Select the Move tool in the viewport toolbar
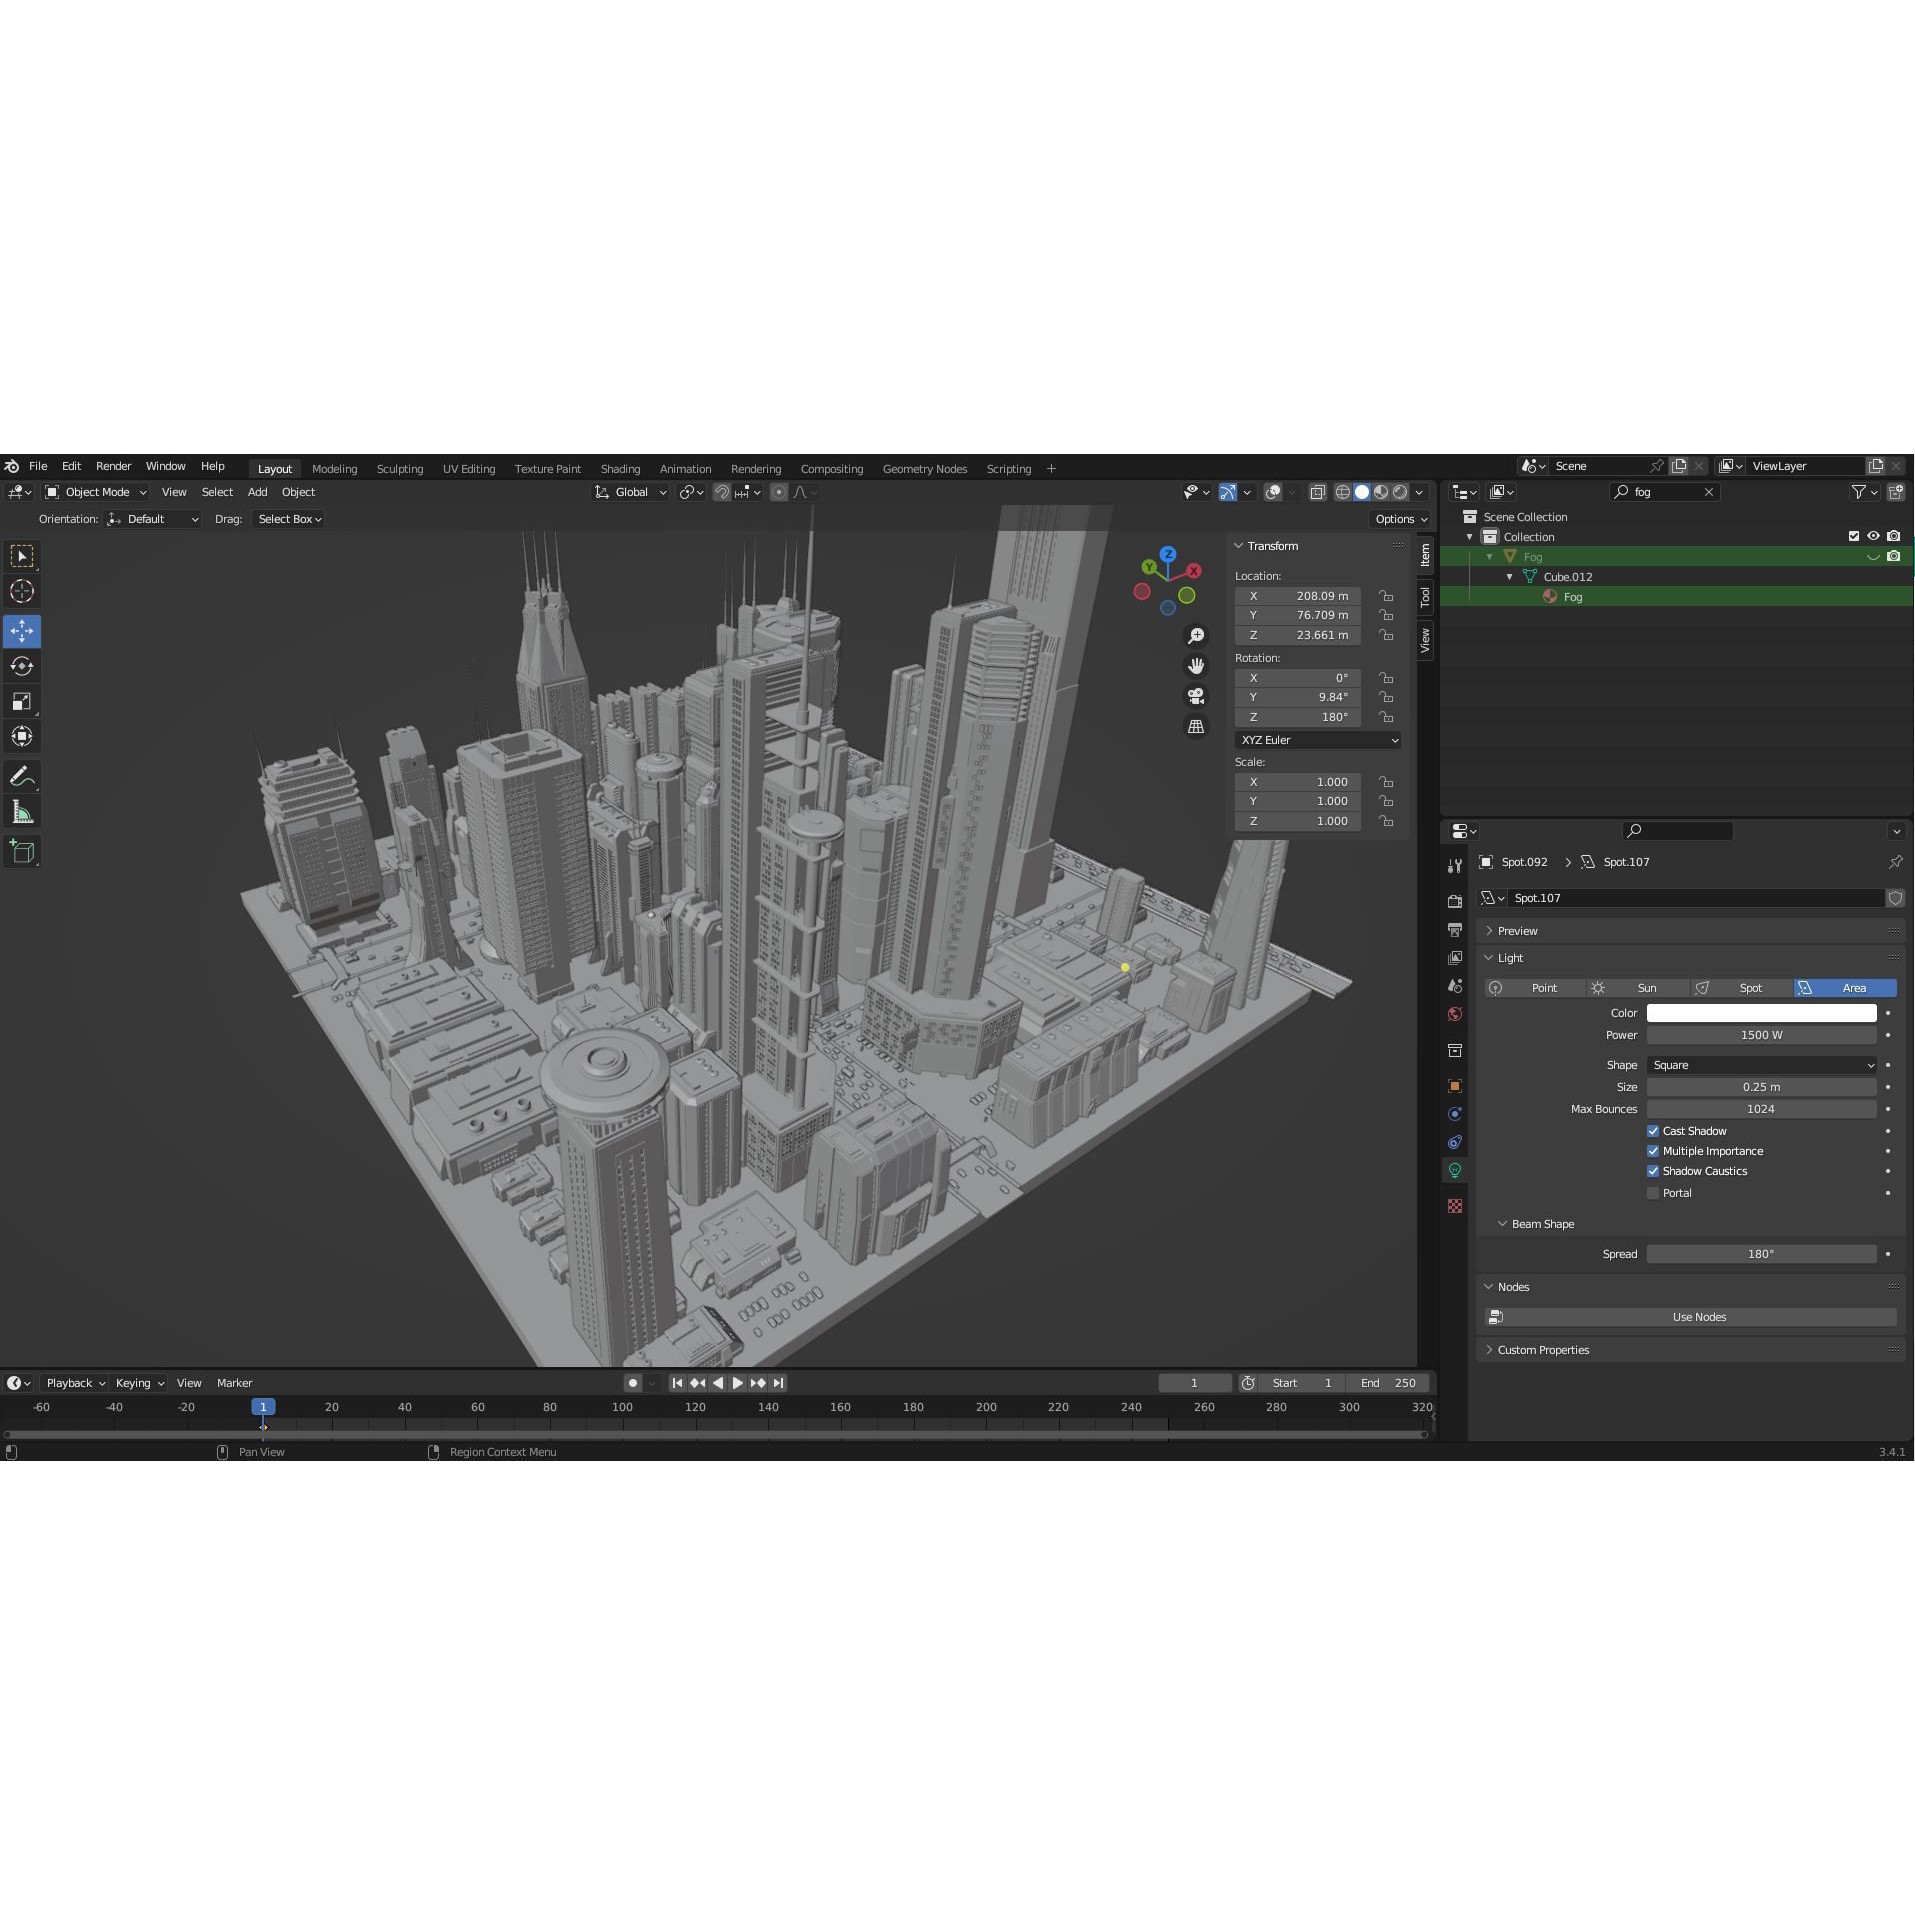The height and width of the screenshot is (1915, 1915). (x=21, y=630)
